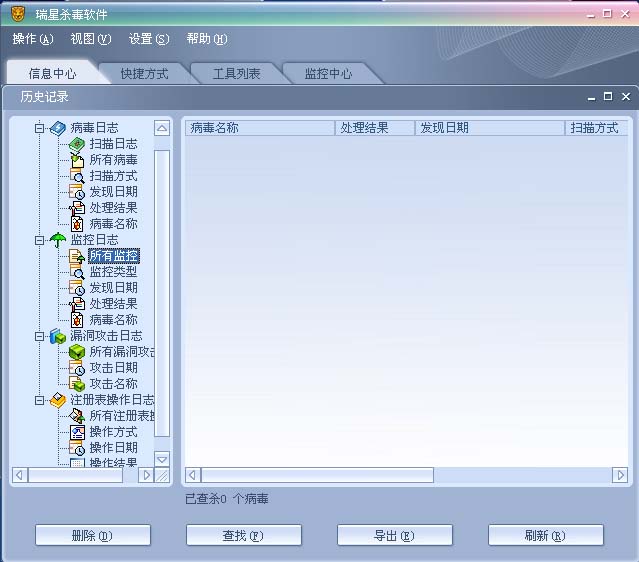
Task: Collapse the 注册表操作日志 tree node
Action: (40, 401)
